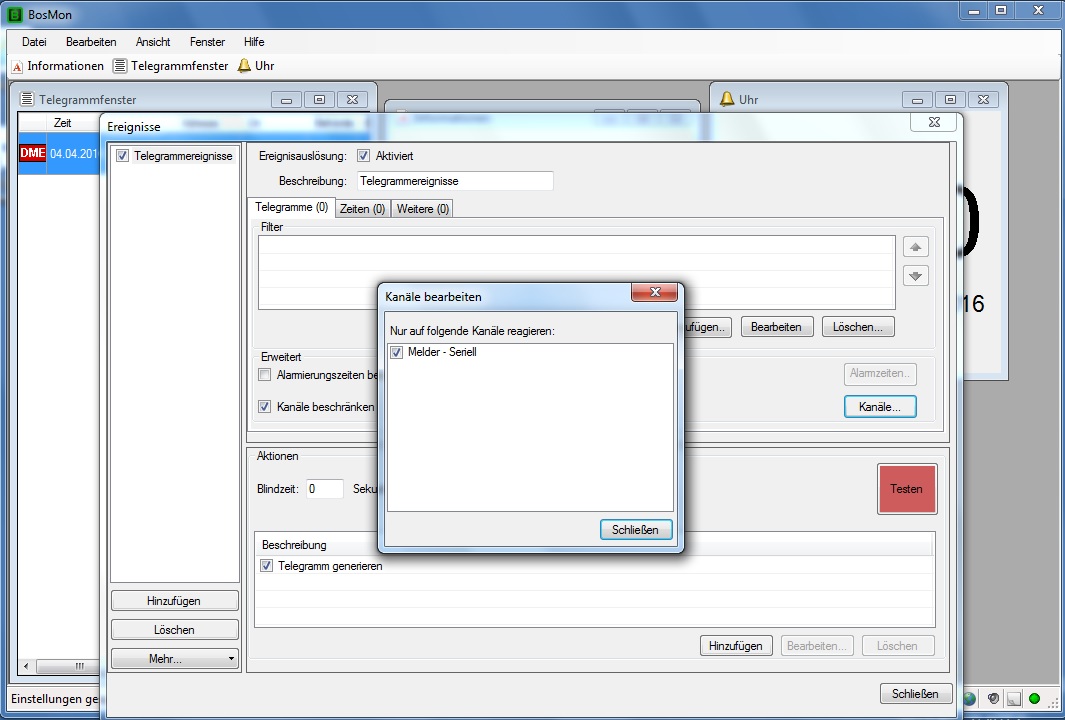Click the speaker icon in status bar
This screenshot has width=1065, height=720.
993,698
